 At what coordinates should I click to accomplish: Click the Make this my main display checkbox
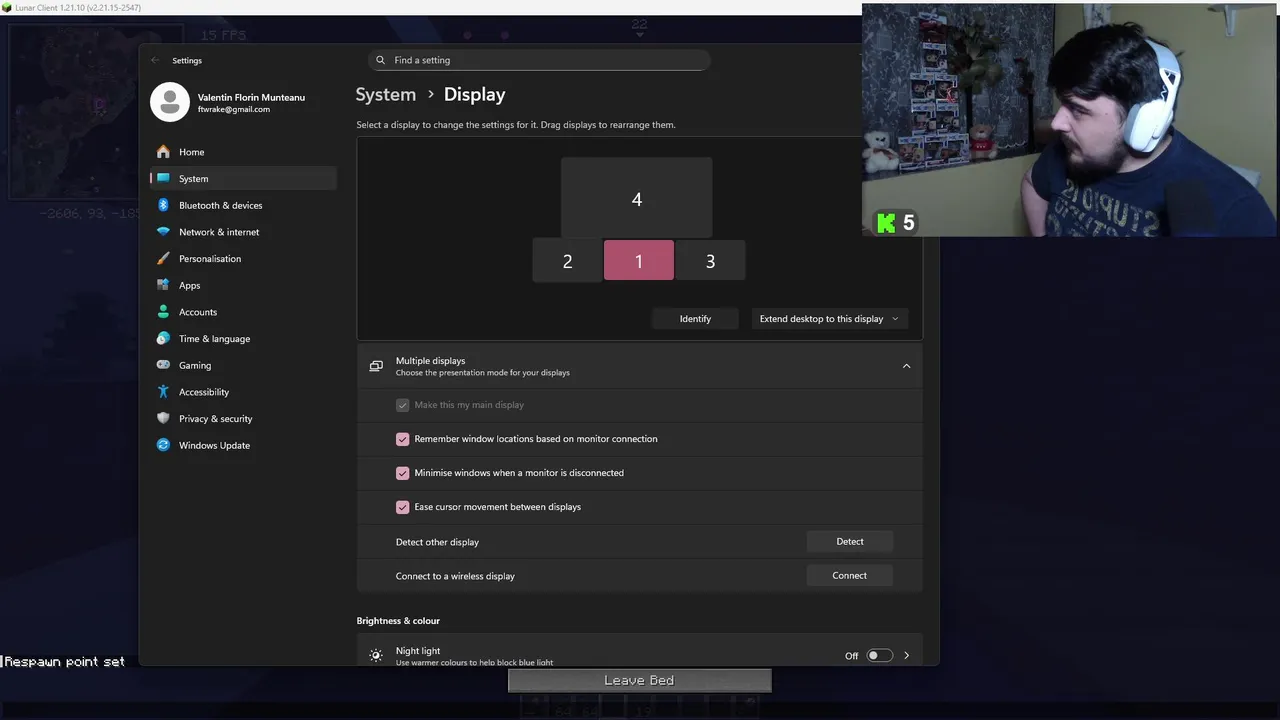[x=402, y=405]
